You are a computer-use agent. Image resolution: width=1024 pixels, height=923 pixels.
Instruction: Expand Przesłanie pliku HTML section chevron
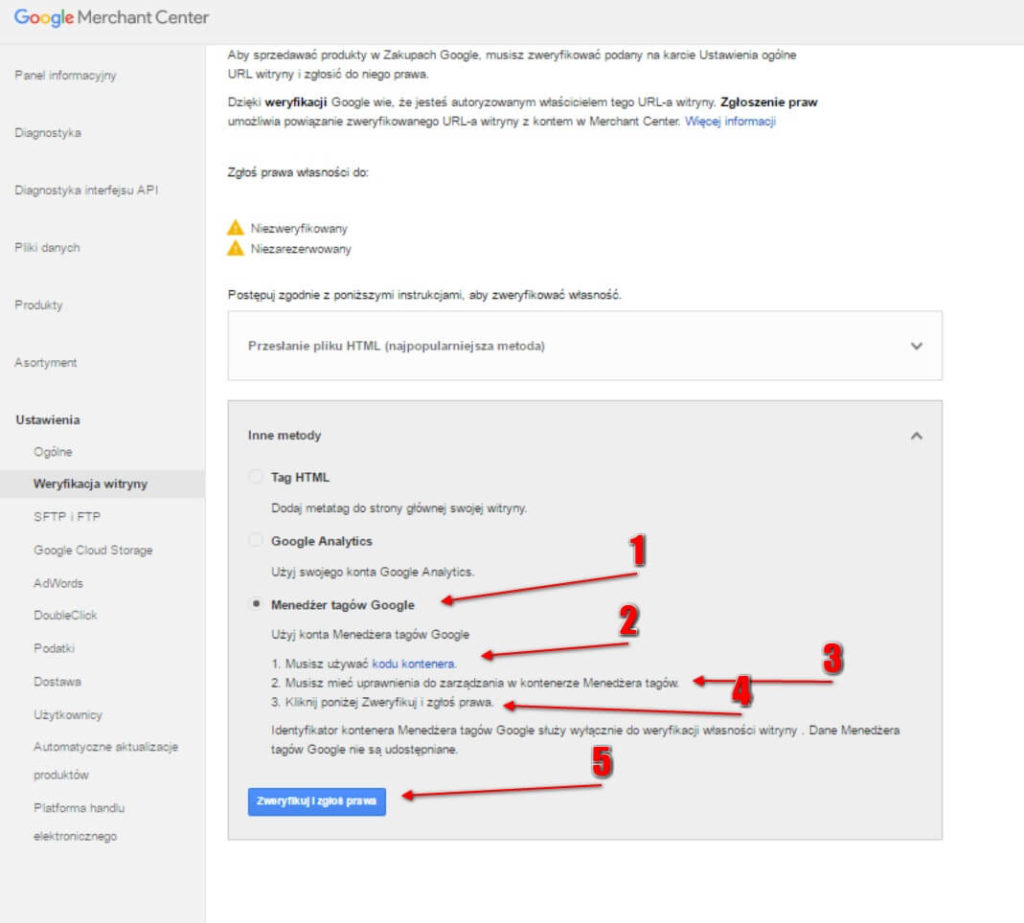[916, 346]
